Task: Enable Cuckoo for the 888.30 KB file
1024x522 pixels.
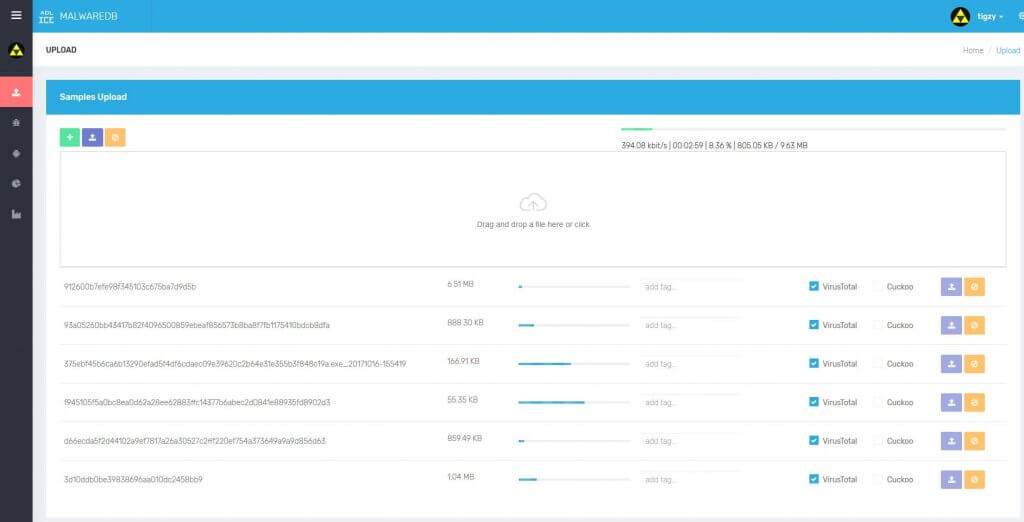Action: coord(878,325)
